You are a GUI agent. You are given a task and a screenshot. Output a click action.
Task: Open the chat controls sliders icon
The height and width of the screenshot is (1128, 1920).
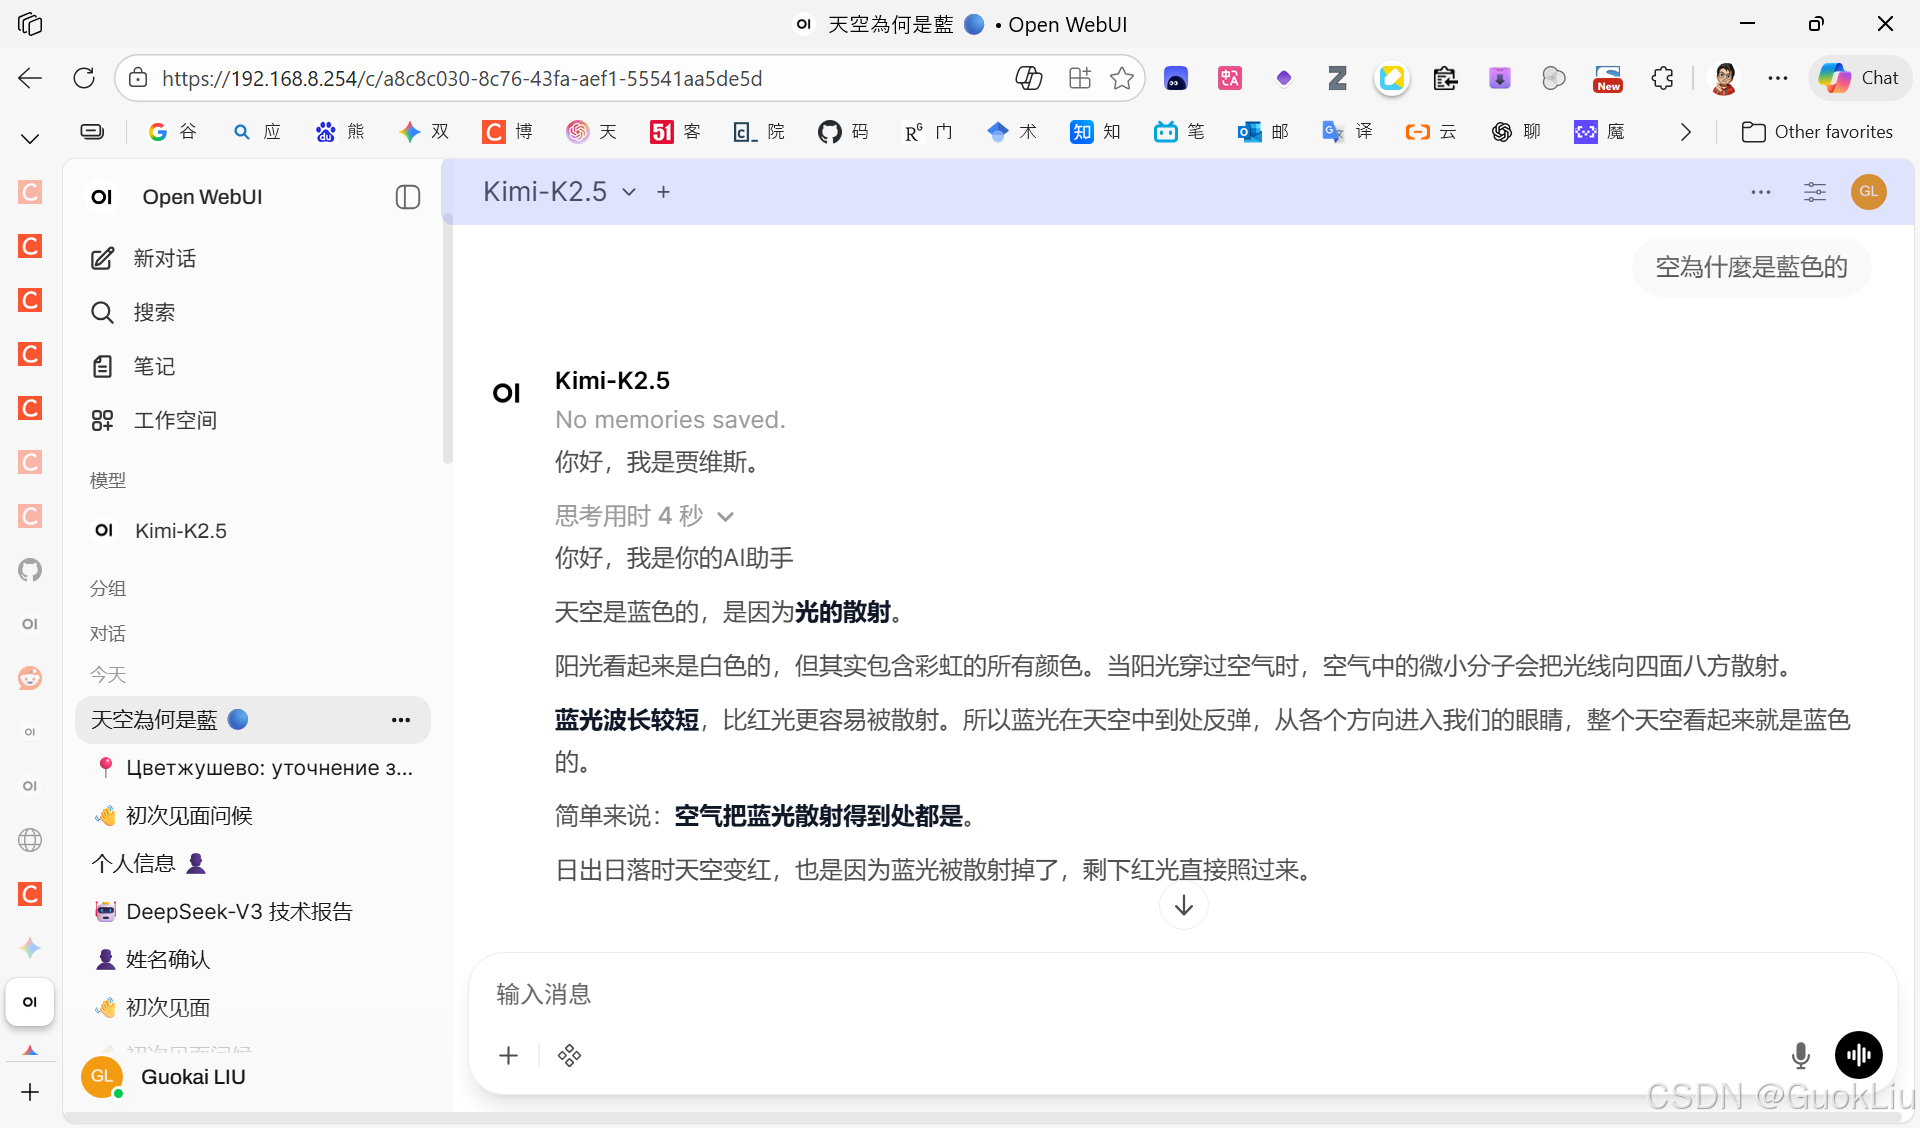(x=1814, y=192)
